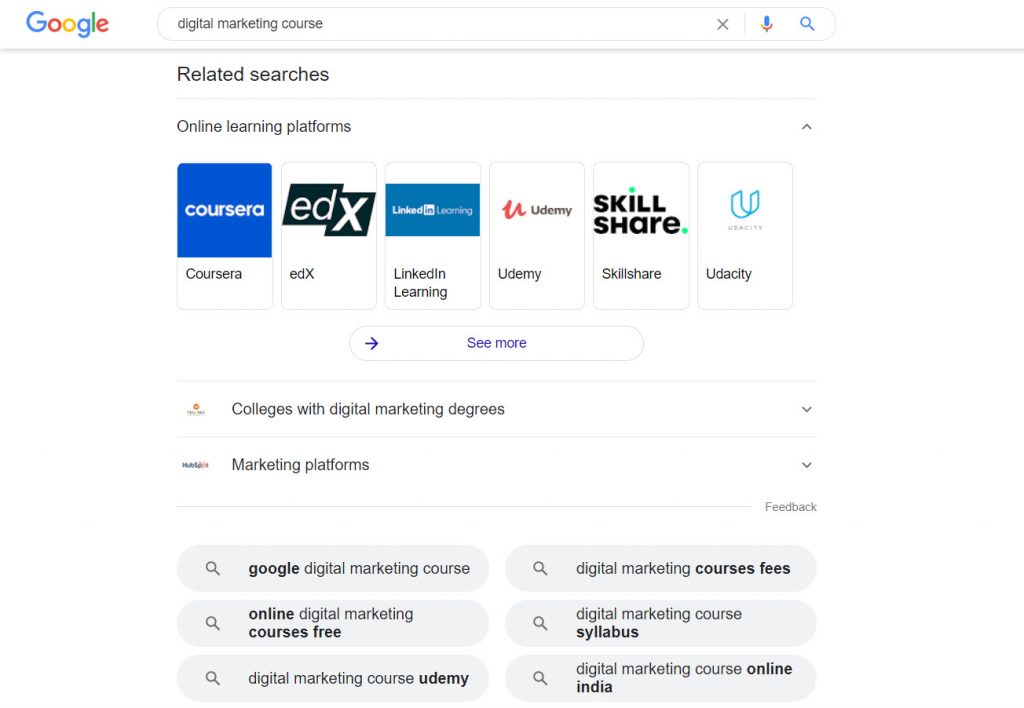
Task: Collapse the Online learning platforms section
Action: point(807,127)
